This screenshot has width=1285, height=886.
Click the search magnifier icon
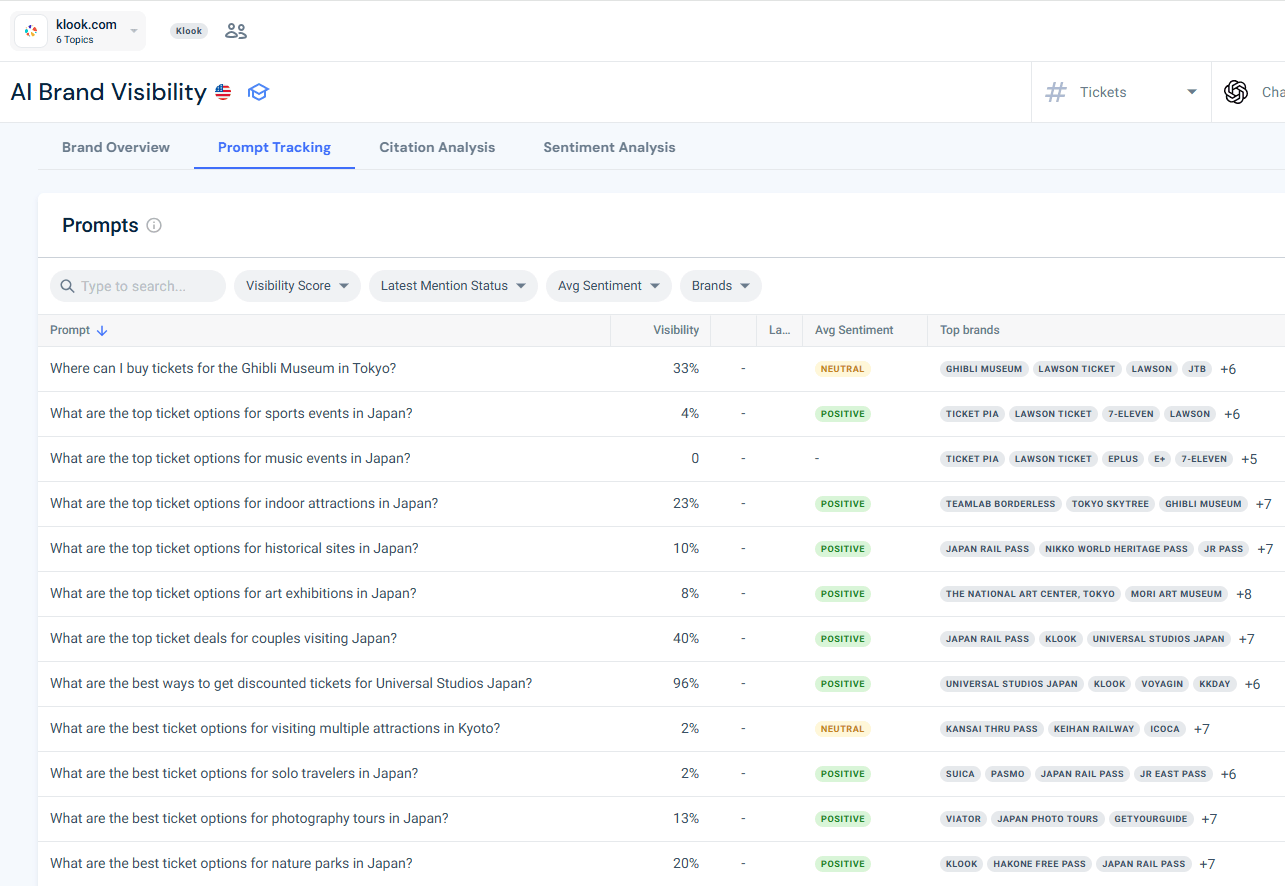click(67, 286)
